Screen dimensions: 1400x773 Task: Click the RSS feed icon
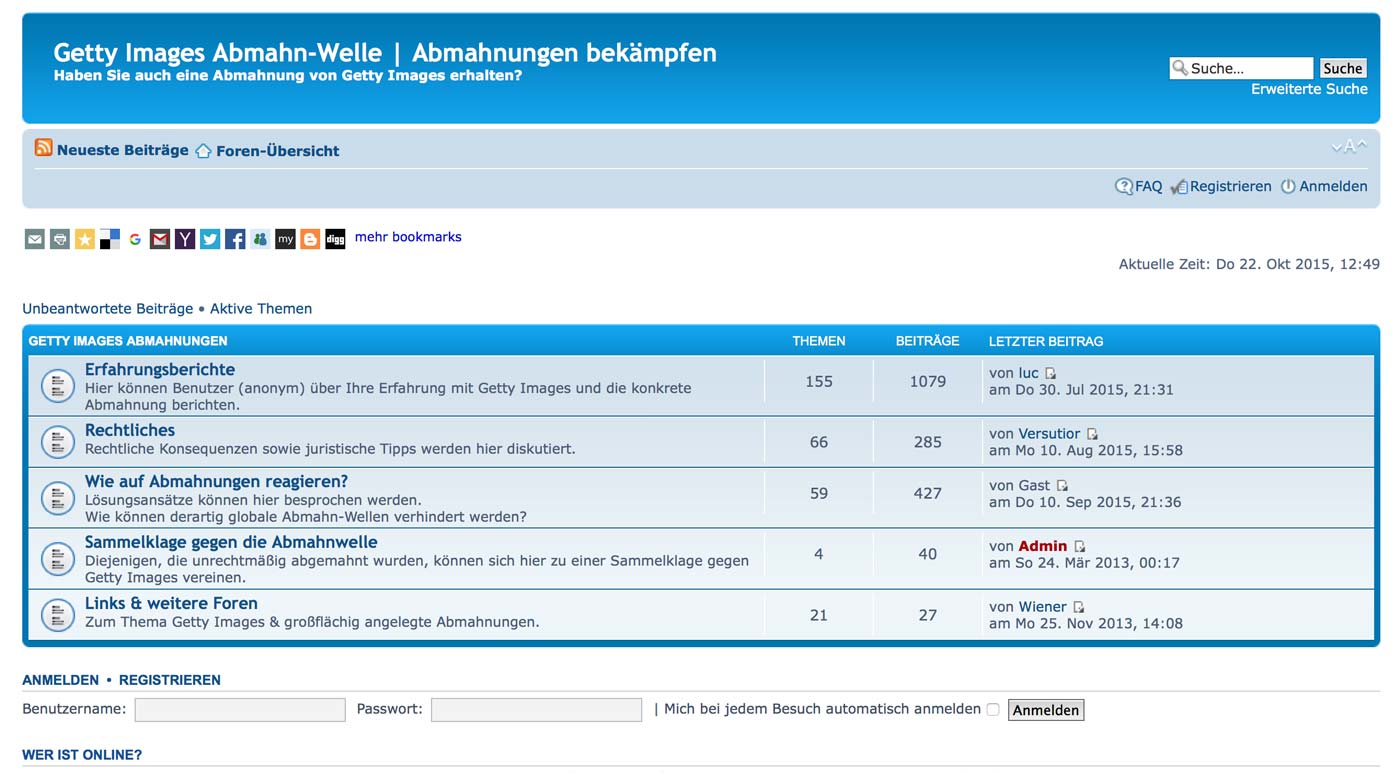pyautogui.click(x=43, y=148)
